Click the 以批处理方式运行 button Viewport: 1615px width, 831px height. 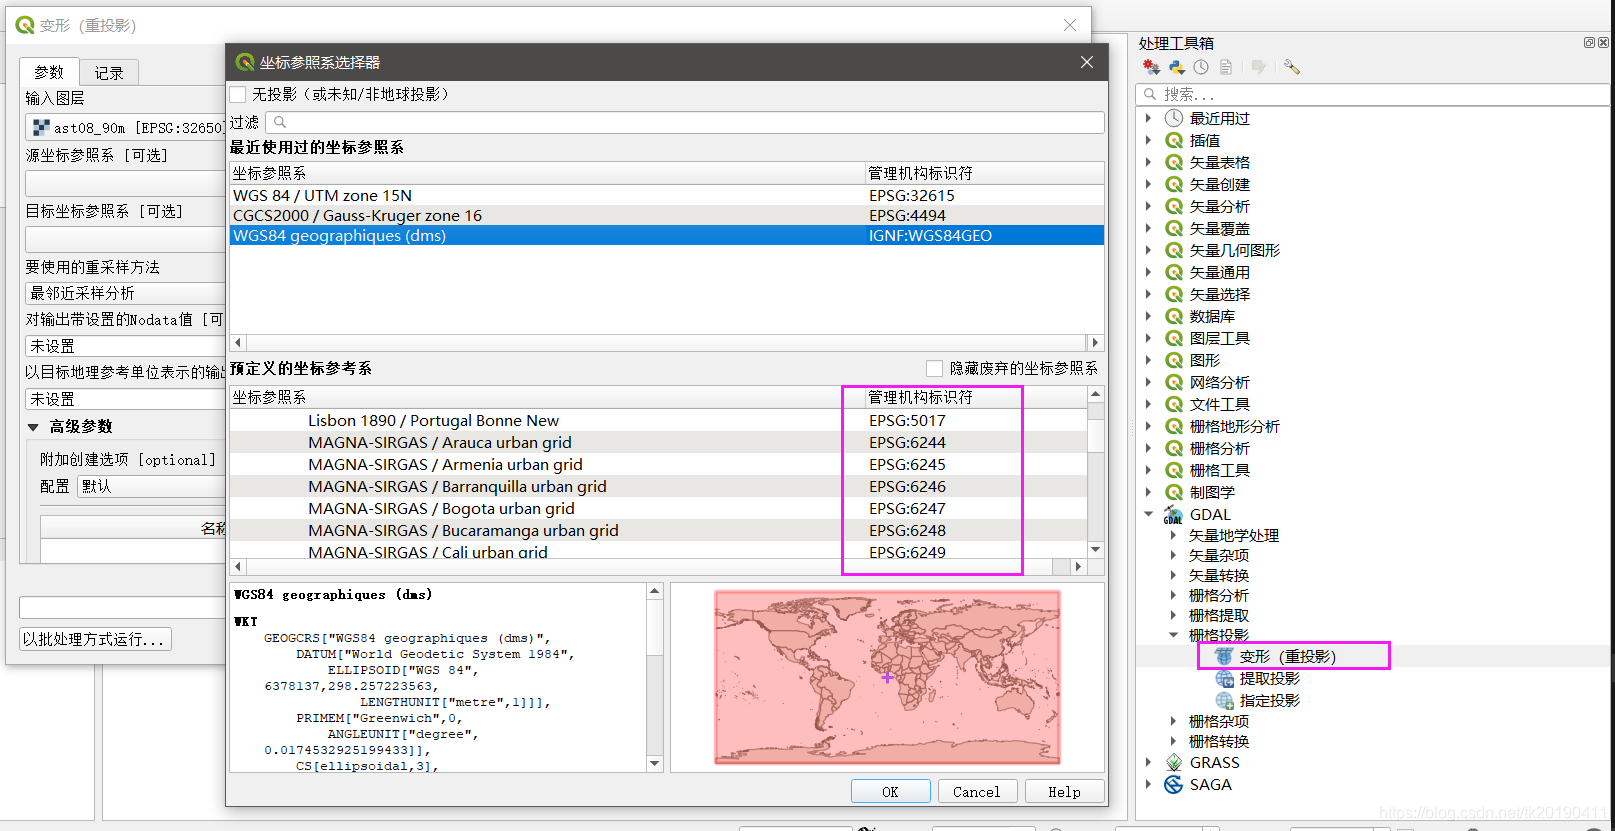95,639
